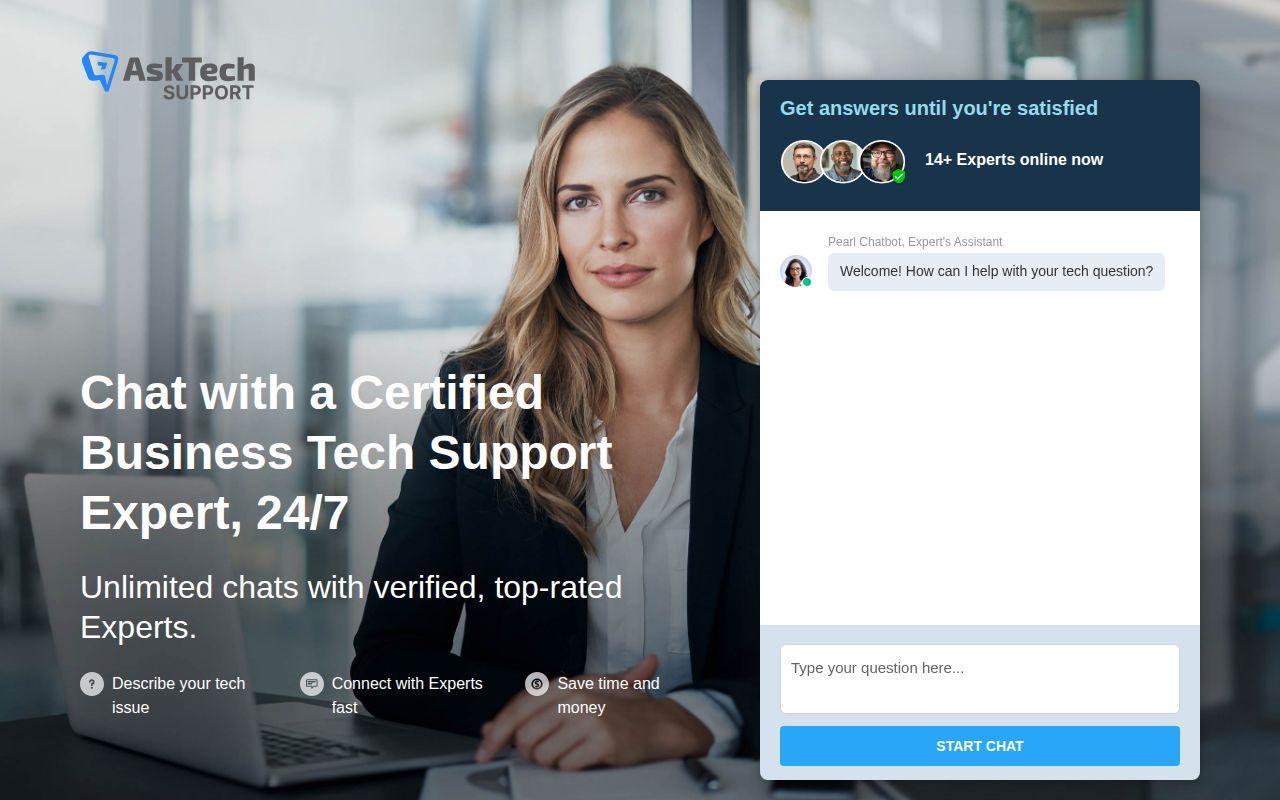This screenshot has width=1280, height=800.
Task: Click the green online status dot on chatbot avatar
Action: click(x=807, y=282)
